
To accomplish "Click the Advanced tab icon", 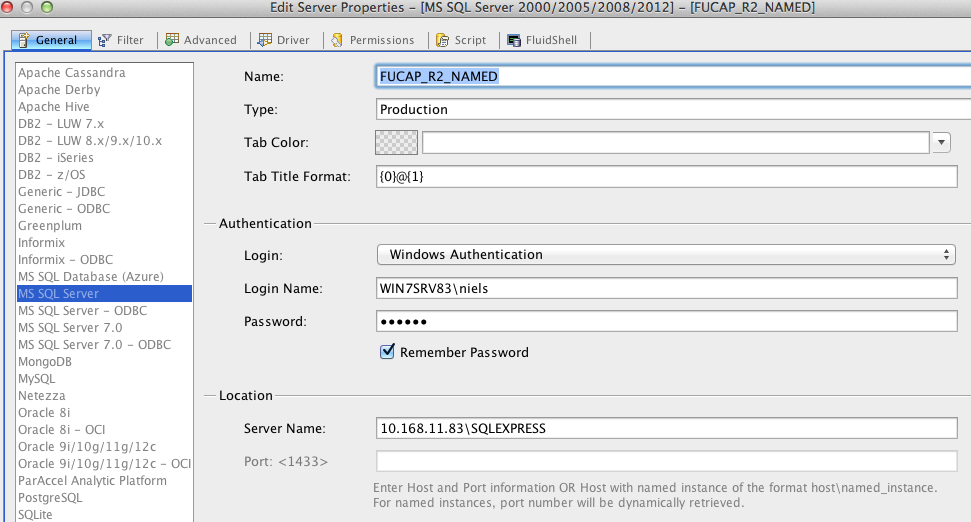I will pos(172,40).
